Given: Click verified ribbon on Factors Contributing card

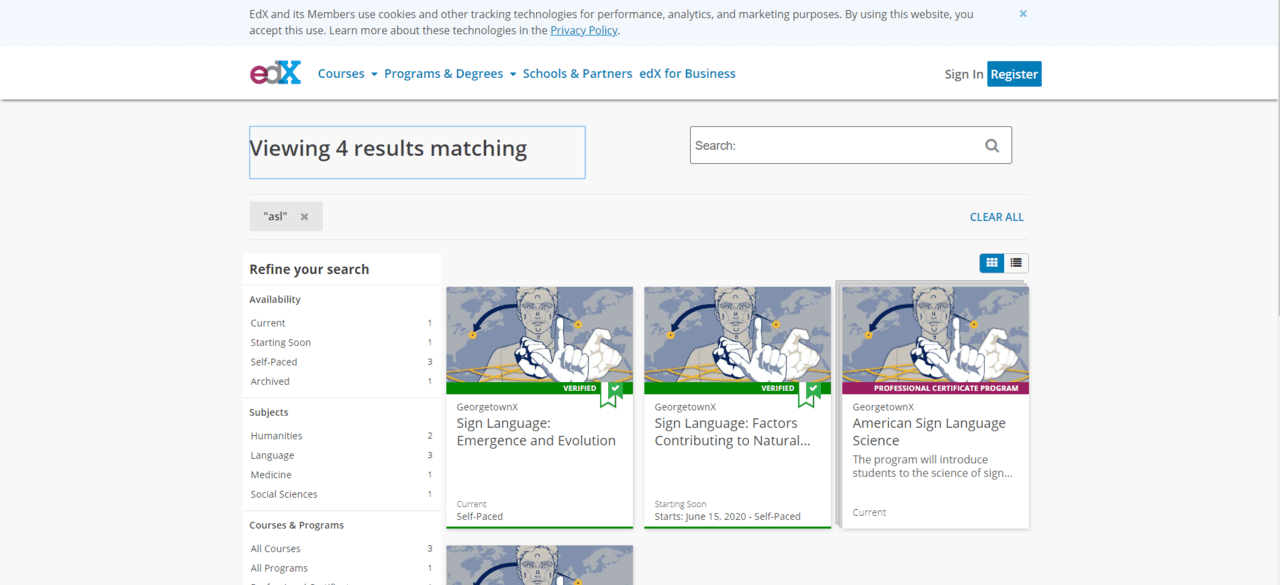Looking at the screenshot, I should click(809, 394).
